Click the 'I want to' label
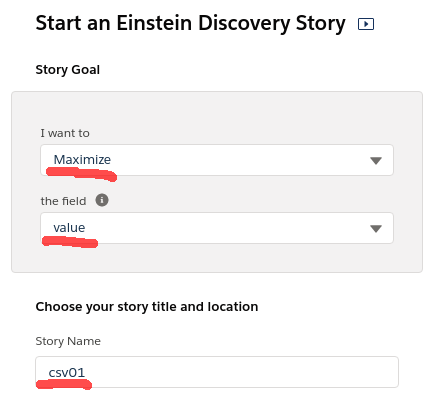Image resolution: width=432 pixels, height=401 pixels. (65, 133)
